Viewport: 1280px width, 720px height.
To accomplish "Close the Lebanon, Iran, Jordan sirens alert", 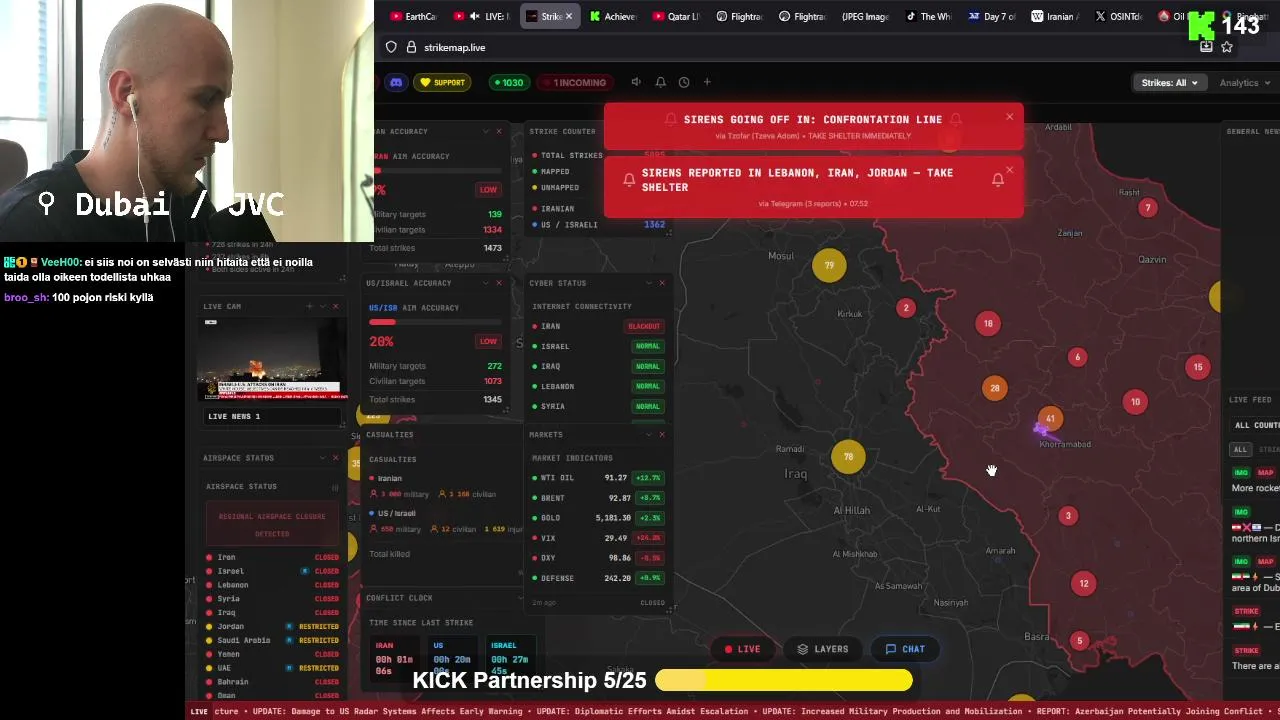I will [1010, 170].
